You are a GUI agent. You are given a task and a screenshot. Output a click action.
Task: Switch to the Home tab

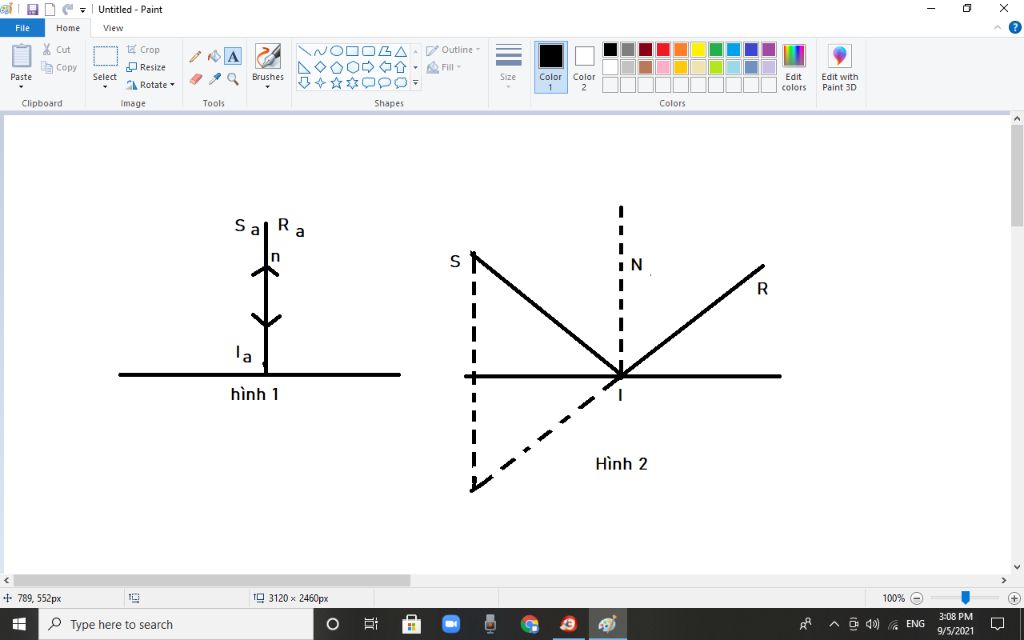(x=68, y=28)
